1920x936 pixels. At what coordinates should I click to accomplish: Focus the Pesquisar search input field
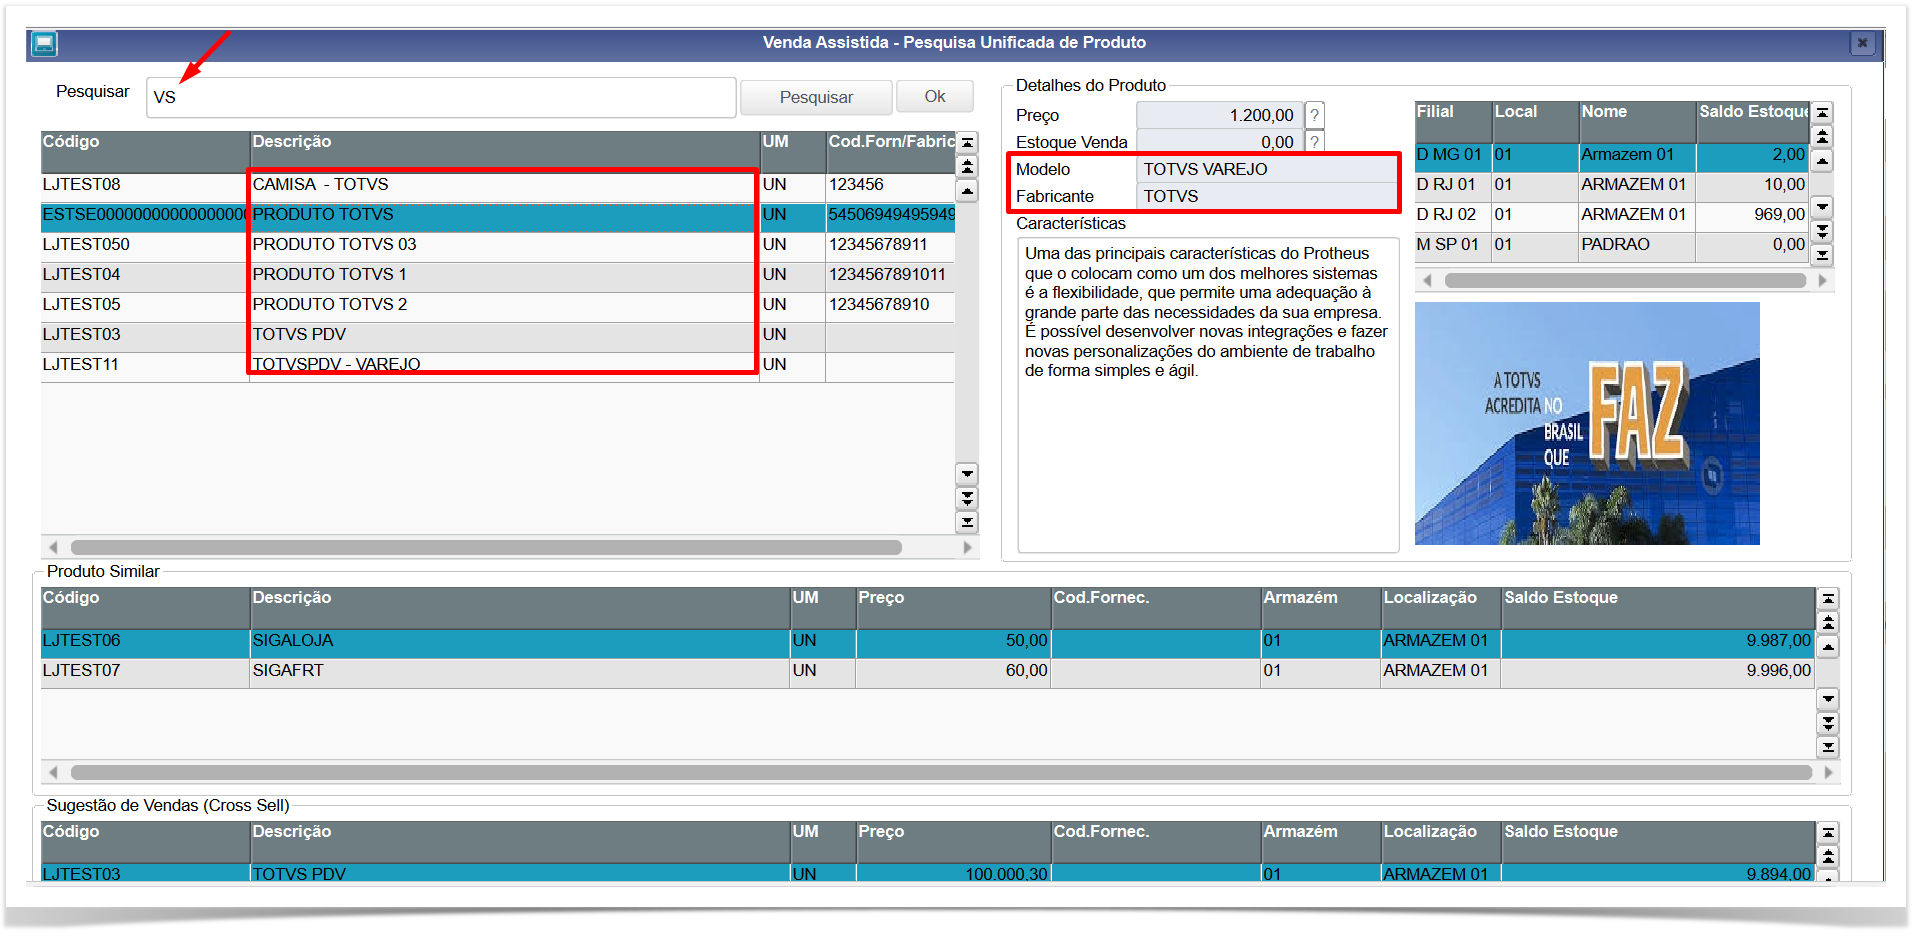pyautogui.click(x=441, y=97)
